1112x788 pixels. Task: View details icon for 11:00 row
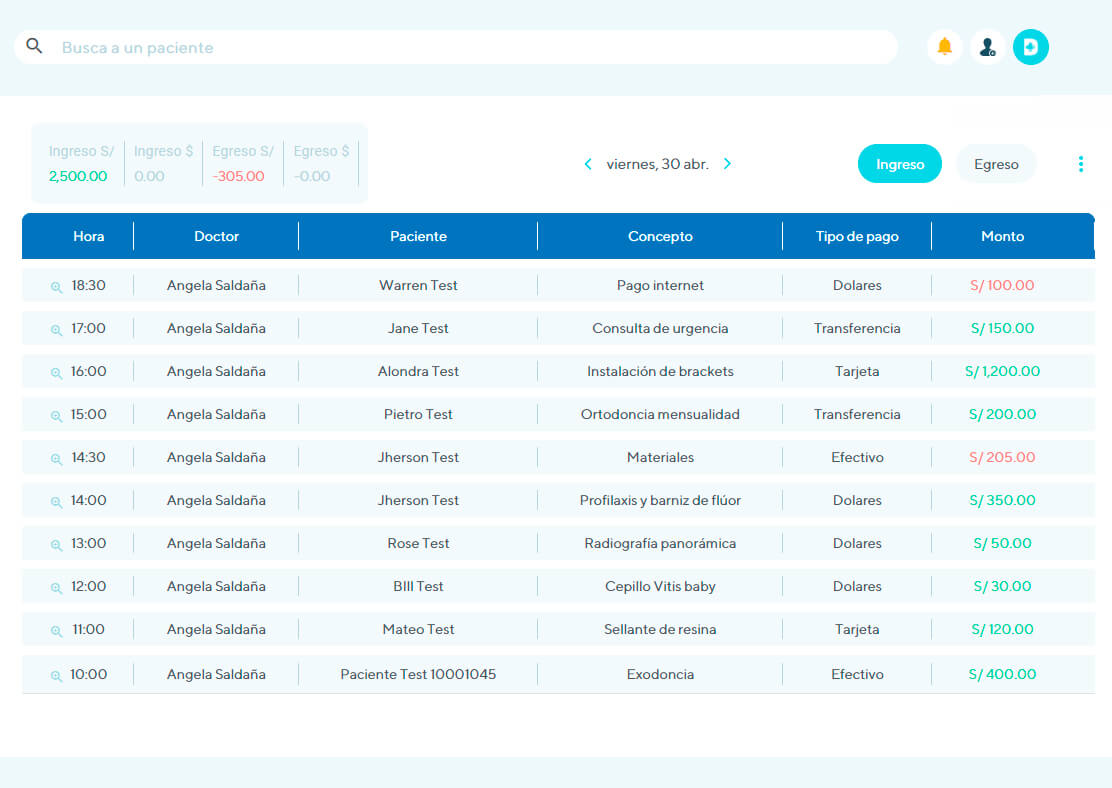tap(56, 631)
